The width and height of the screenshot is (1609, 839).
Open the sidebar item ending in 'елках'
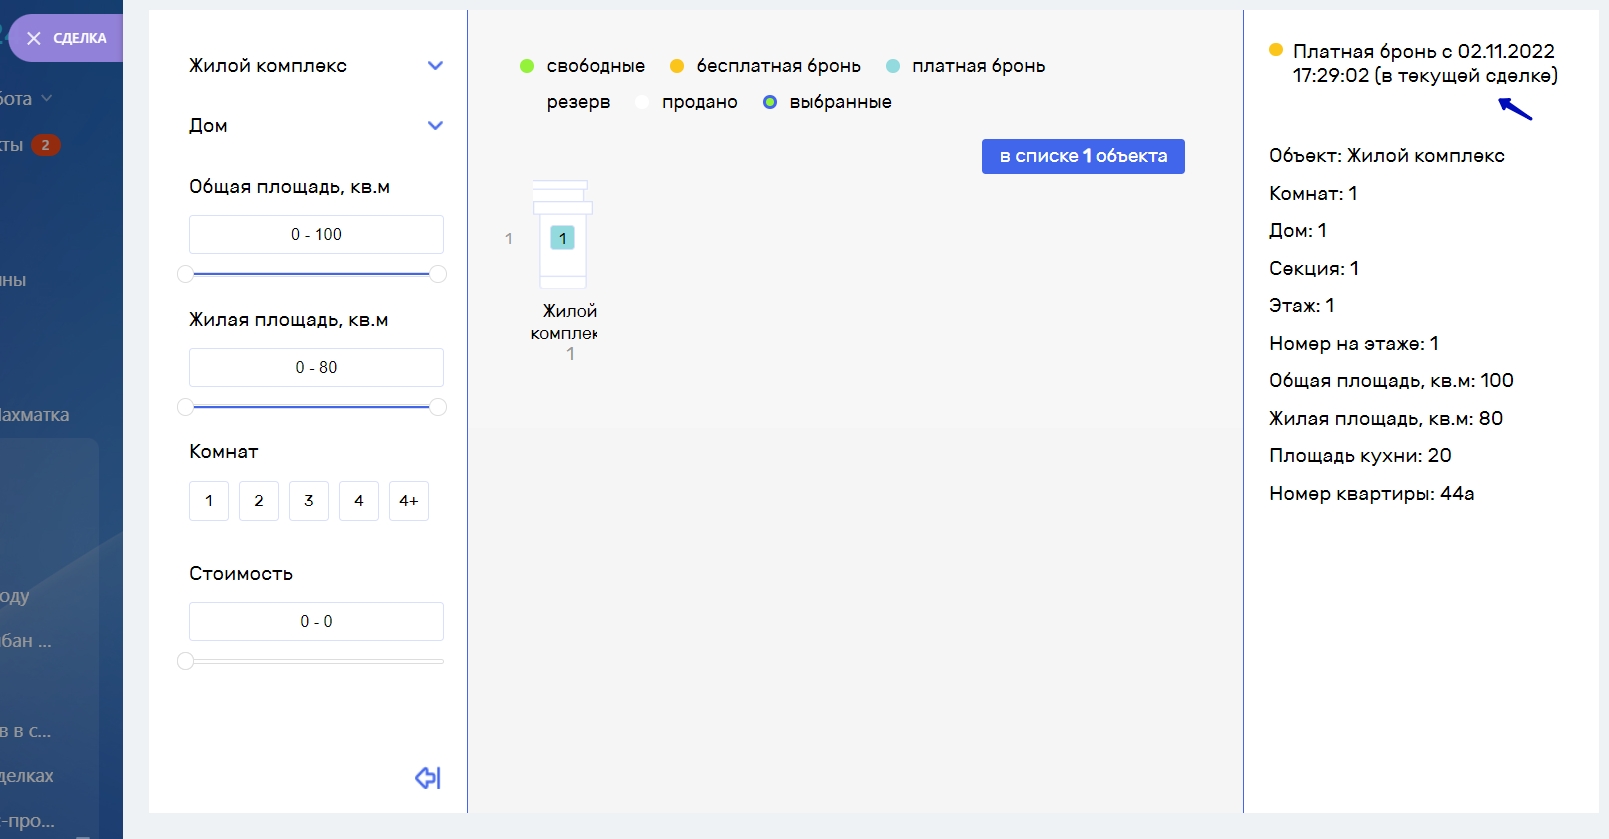[x=28, y=776]
